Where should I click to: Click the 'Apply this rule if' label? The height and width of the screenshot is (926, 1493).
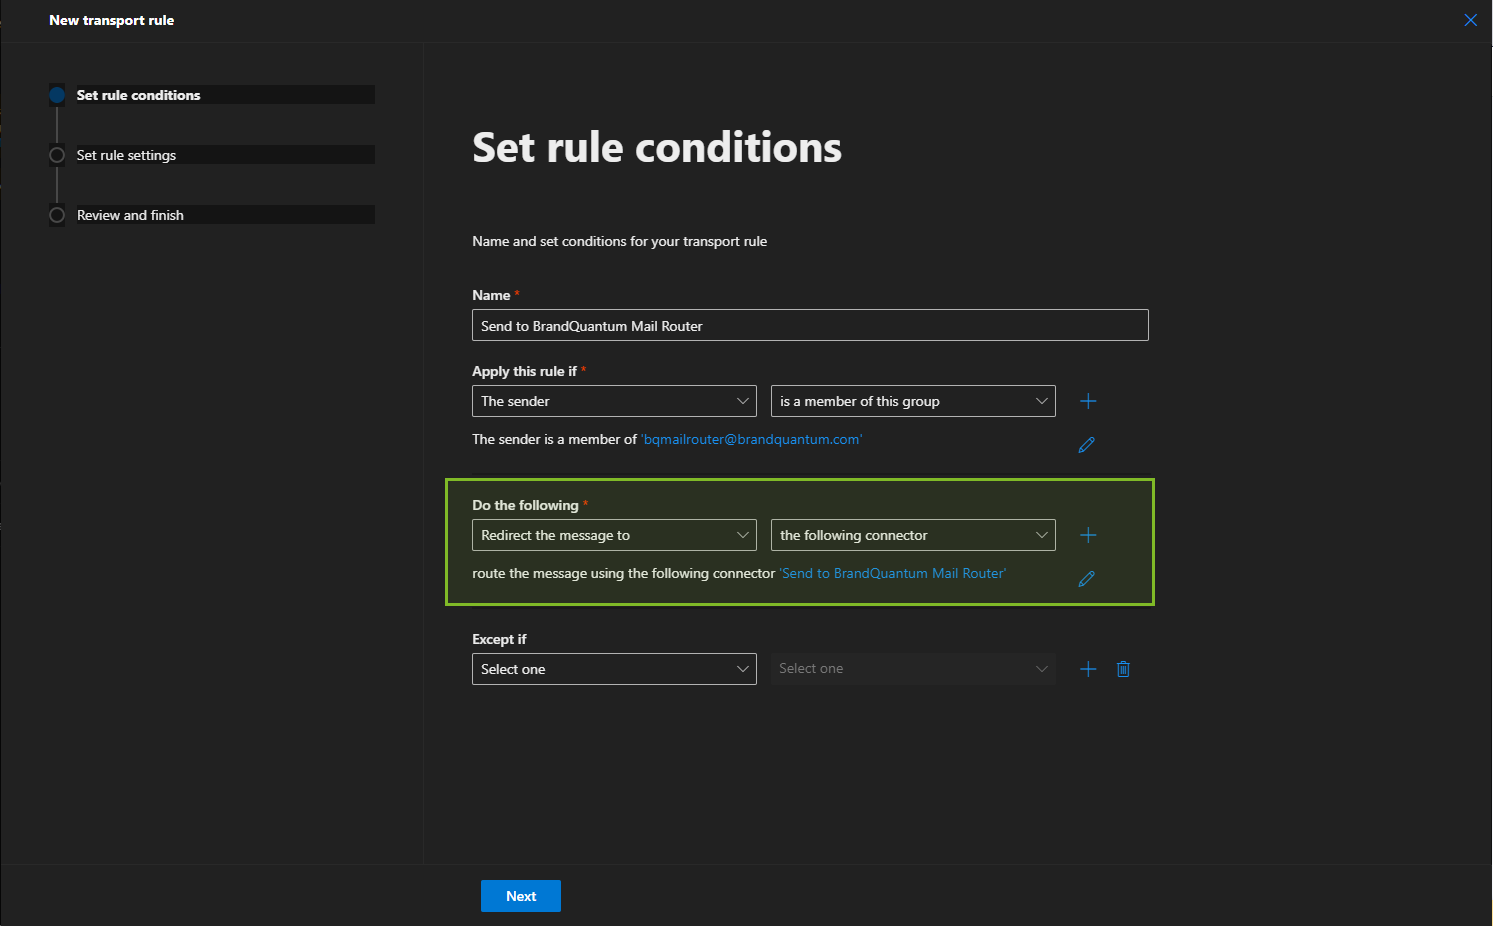(525, 371)
